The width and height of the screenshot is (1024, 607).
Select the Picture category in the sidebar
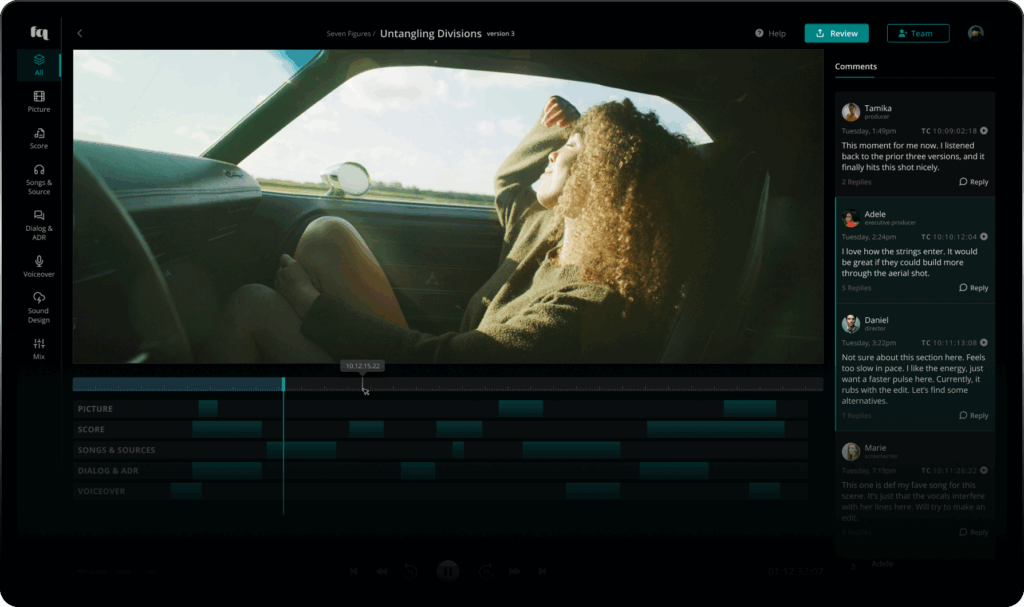click(39, 101)
